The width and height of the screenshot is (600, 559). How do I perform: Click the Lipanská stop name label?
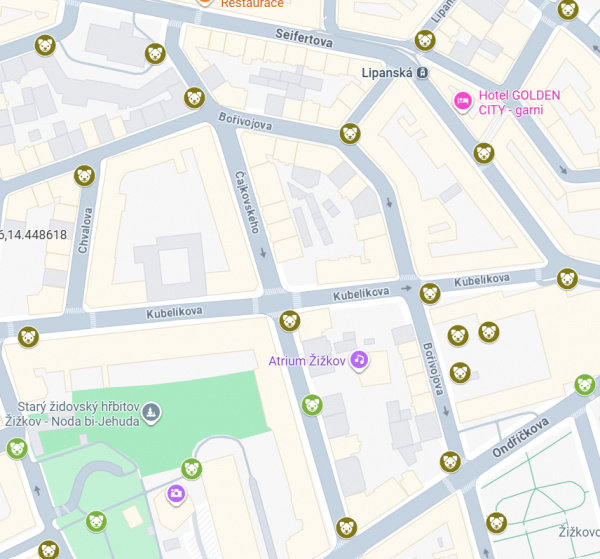(x=387, y=73)
